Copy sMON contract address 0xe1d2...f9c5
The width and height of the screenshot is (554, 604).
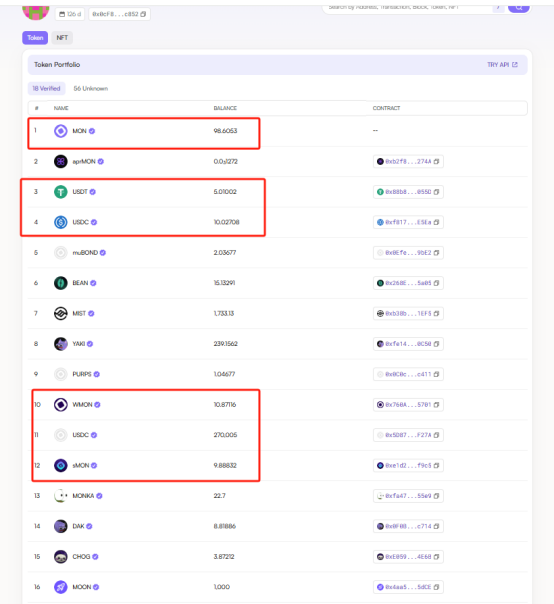click(436, 465)
